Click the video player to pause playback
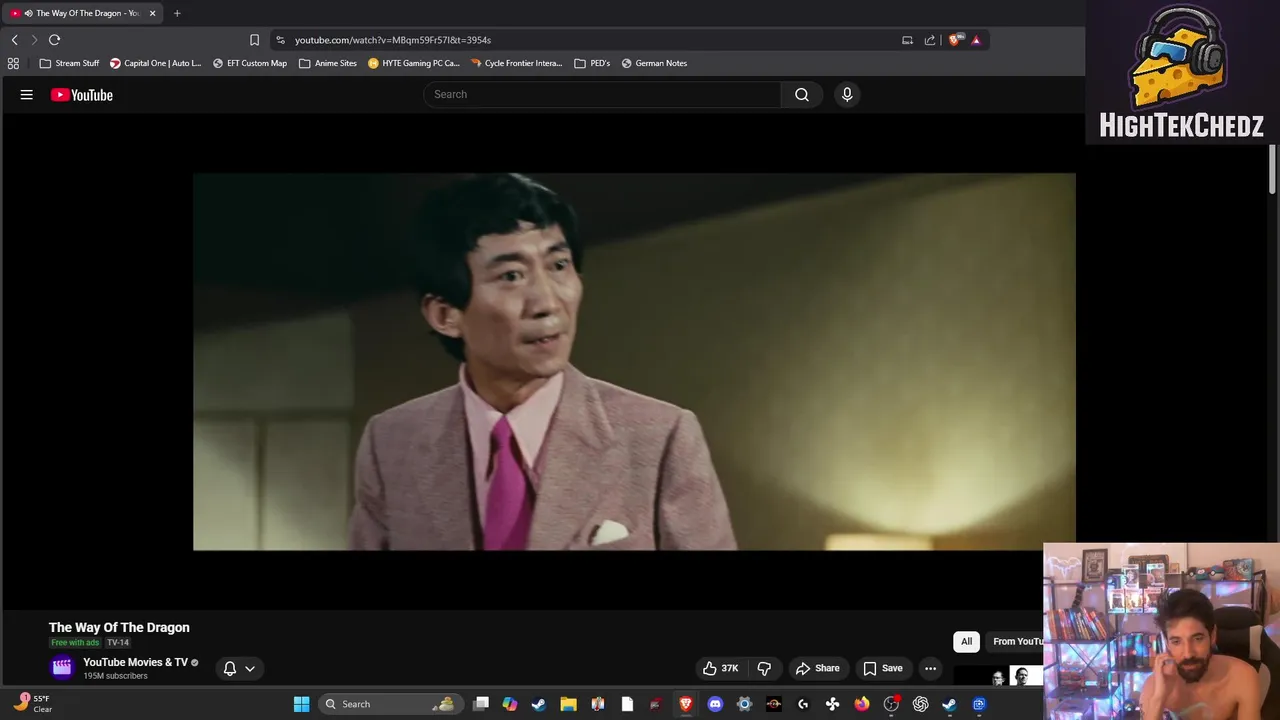 634,361
